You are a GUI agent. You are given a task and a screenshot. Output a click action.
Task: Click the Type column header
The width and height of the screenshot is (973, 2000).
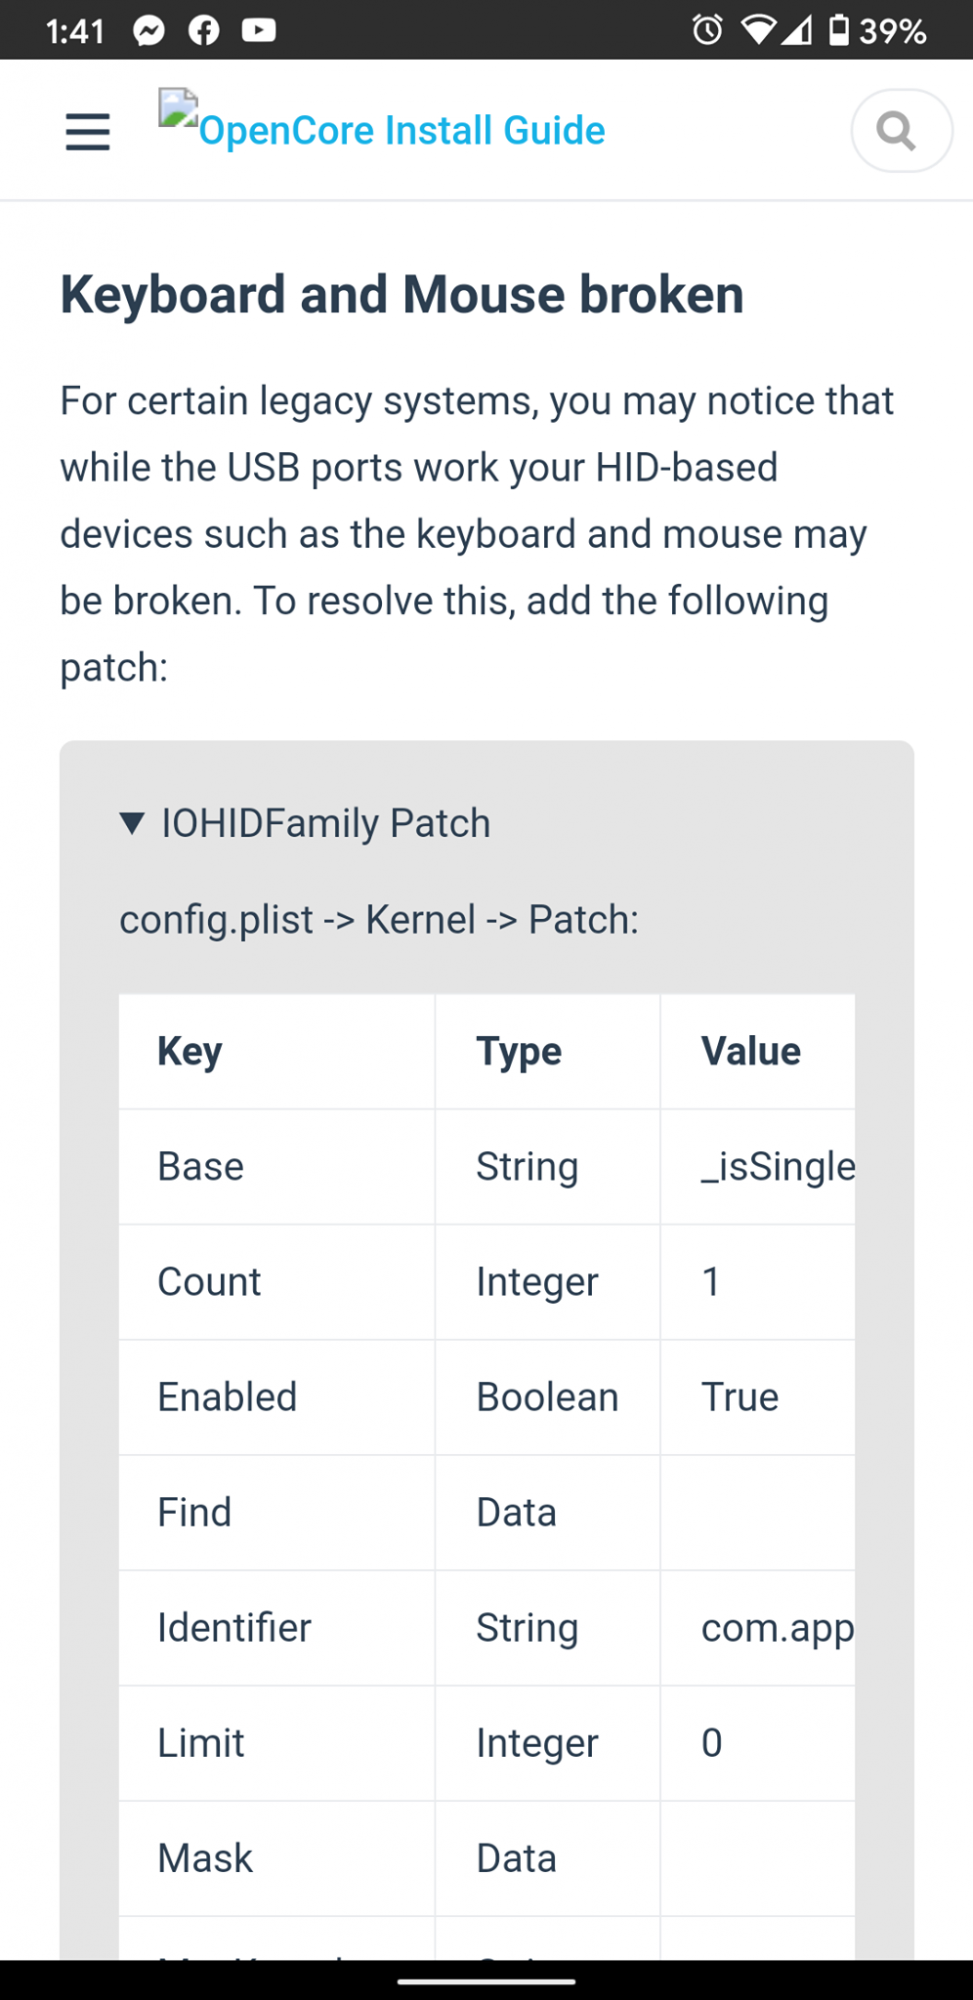519,1052
